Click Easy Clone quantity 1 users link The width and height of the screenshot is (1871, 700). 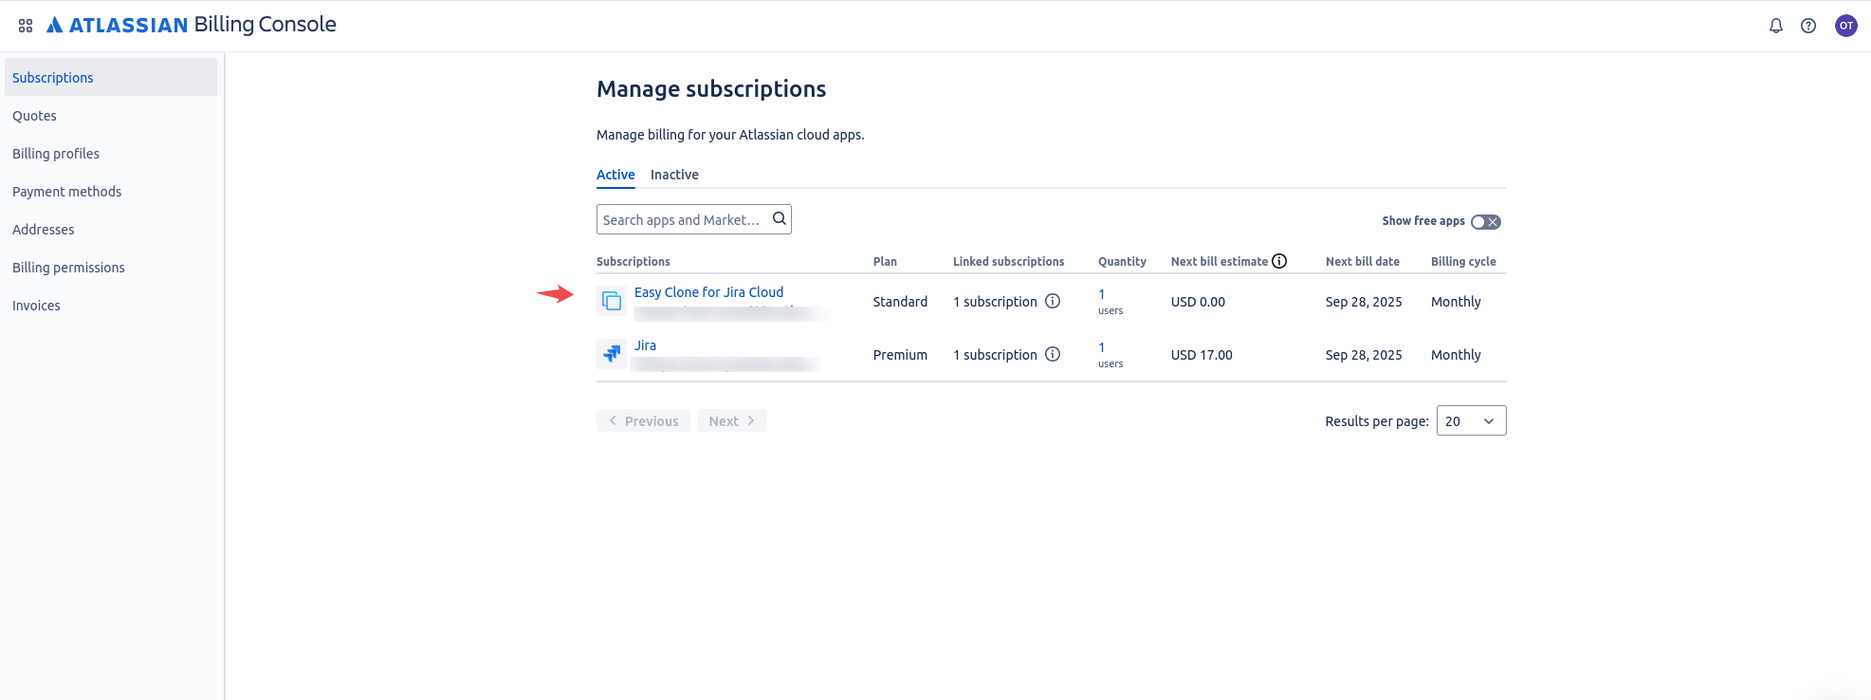pyautogui.click(x=1102, y=294)
